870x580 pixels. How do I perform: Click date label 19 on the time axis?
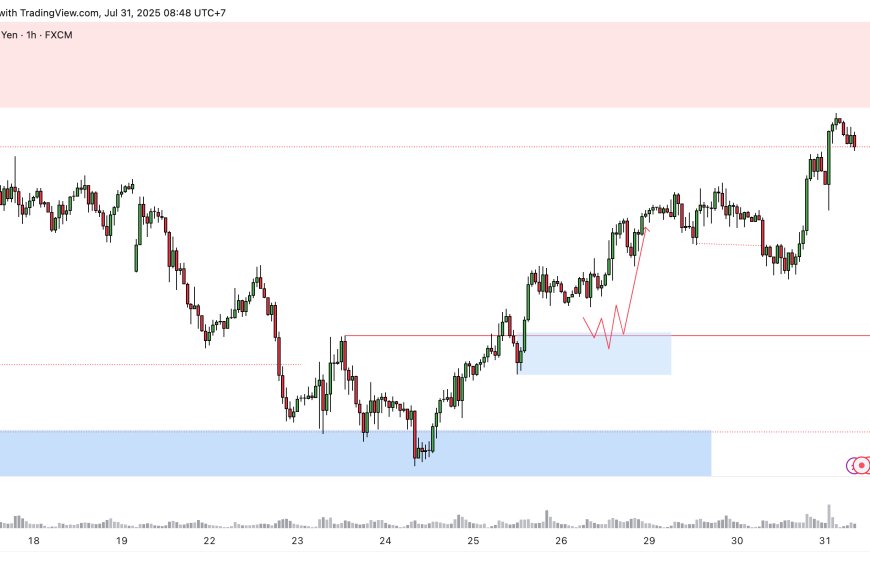click(121, 541)
